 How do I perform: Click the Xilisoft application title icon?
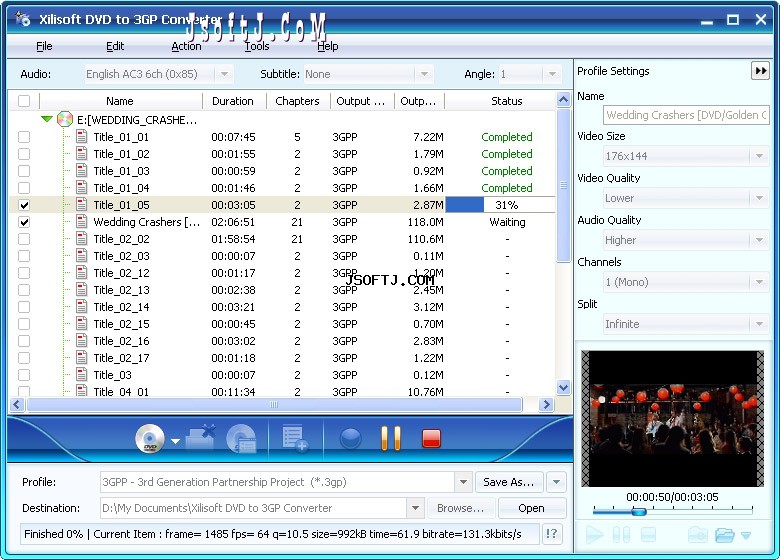click(x=23, y=19)
